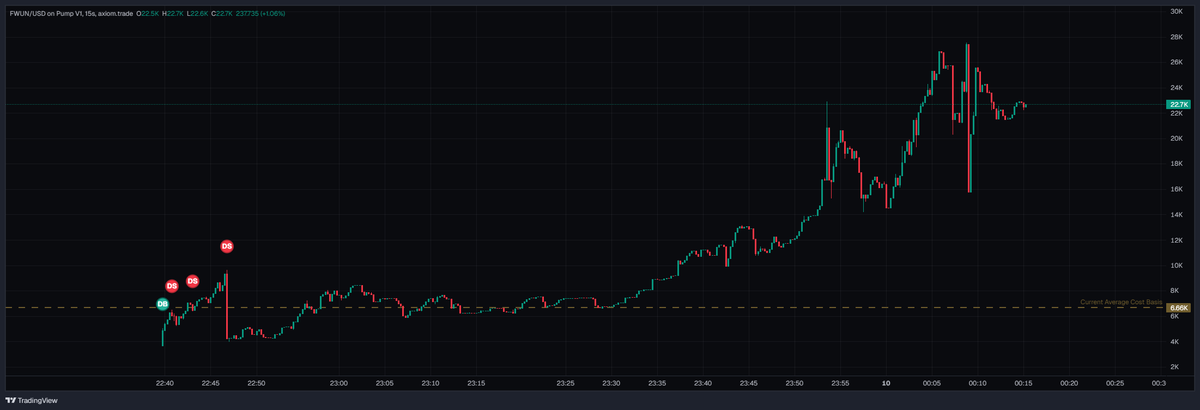Click the 23:35 time axis label
This screenshot has height=410, width=1200.
pyautogui.click(x=657, y=383)
